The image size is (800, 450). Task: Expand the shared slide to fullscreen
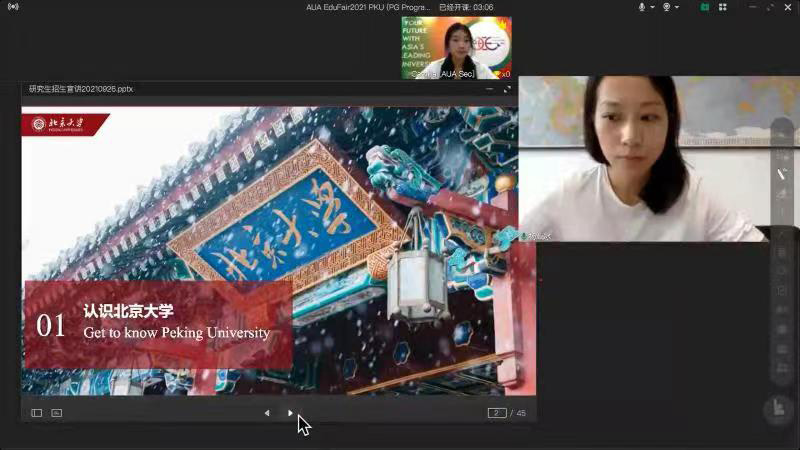pyautogui.click(x=507, y=89)
